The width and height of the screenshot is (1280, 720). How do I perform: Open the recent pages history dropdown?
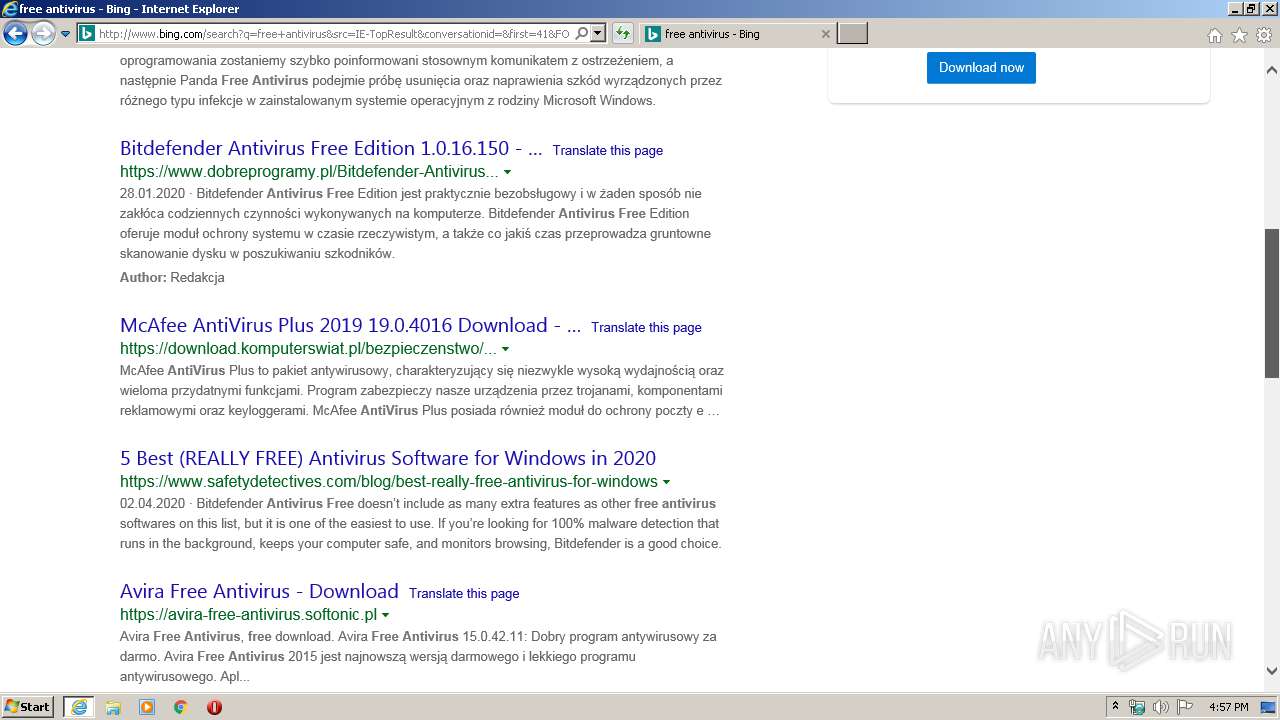65,34
